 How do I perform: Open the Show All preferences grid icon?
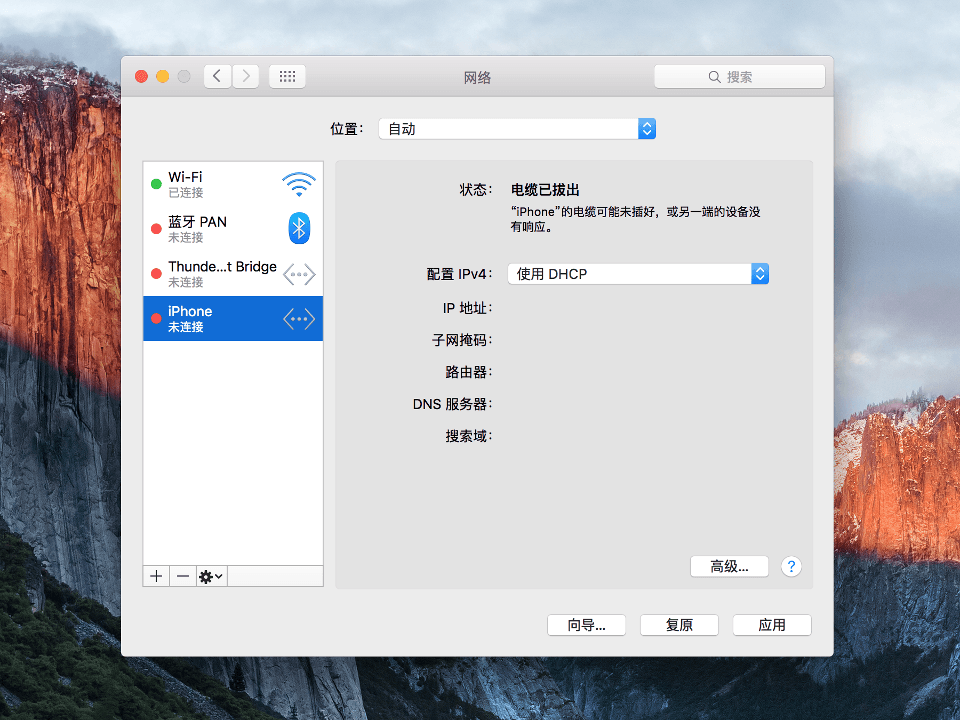pyautogui.click(x=287, y=76)
